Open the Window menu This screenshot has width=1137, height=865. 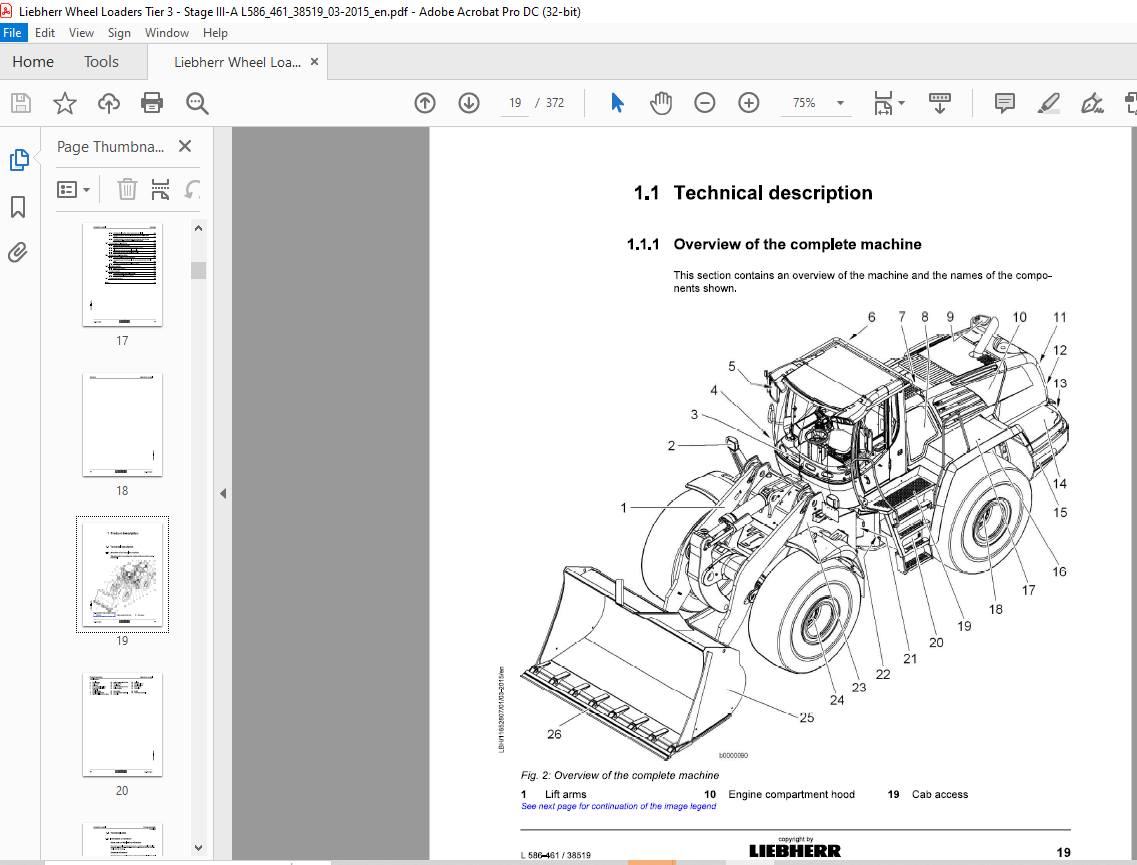click(x=167, y=33)
